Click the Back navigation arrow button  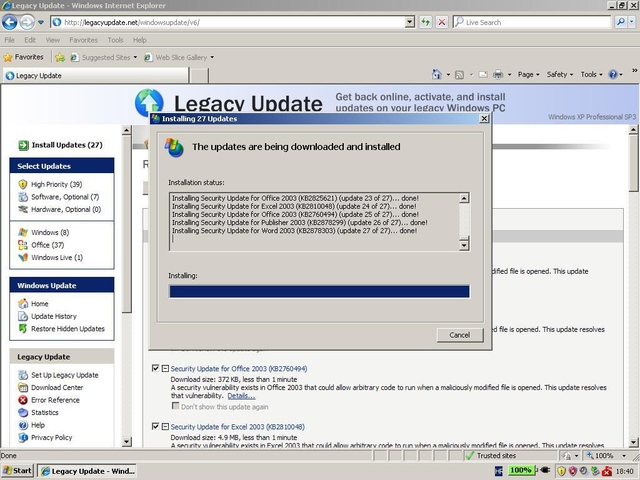pos(12,21)
